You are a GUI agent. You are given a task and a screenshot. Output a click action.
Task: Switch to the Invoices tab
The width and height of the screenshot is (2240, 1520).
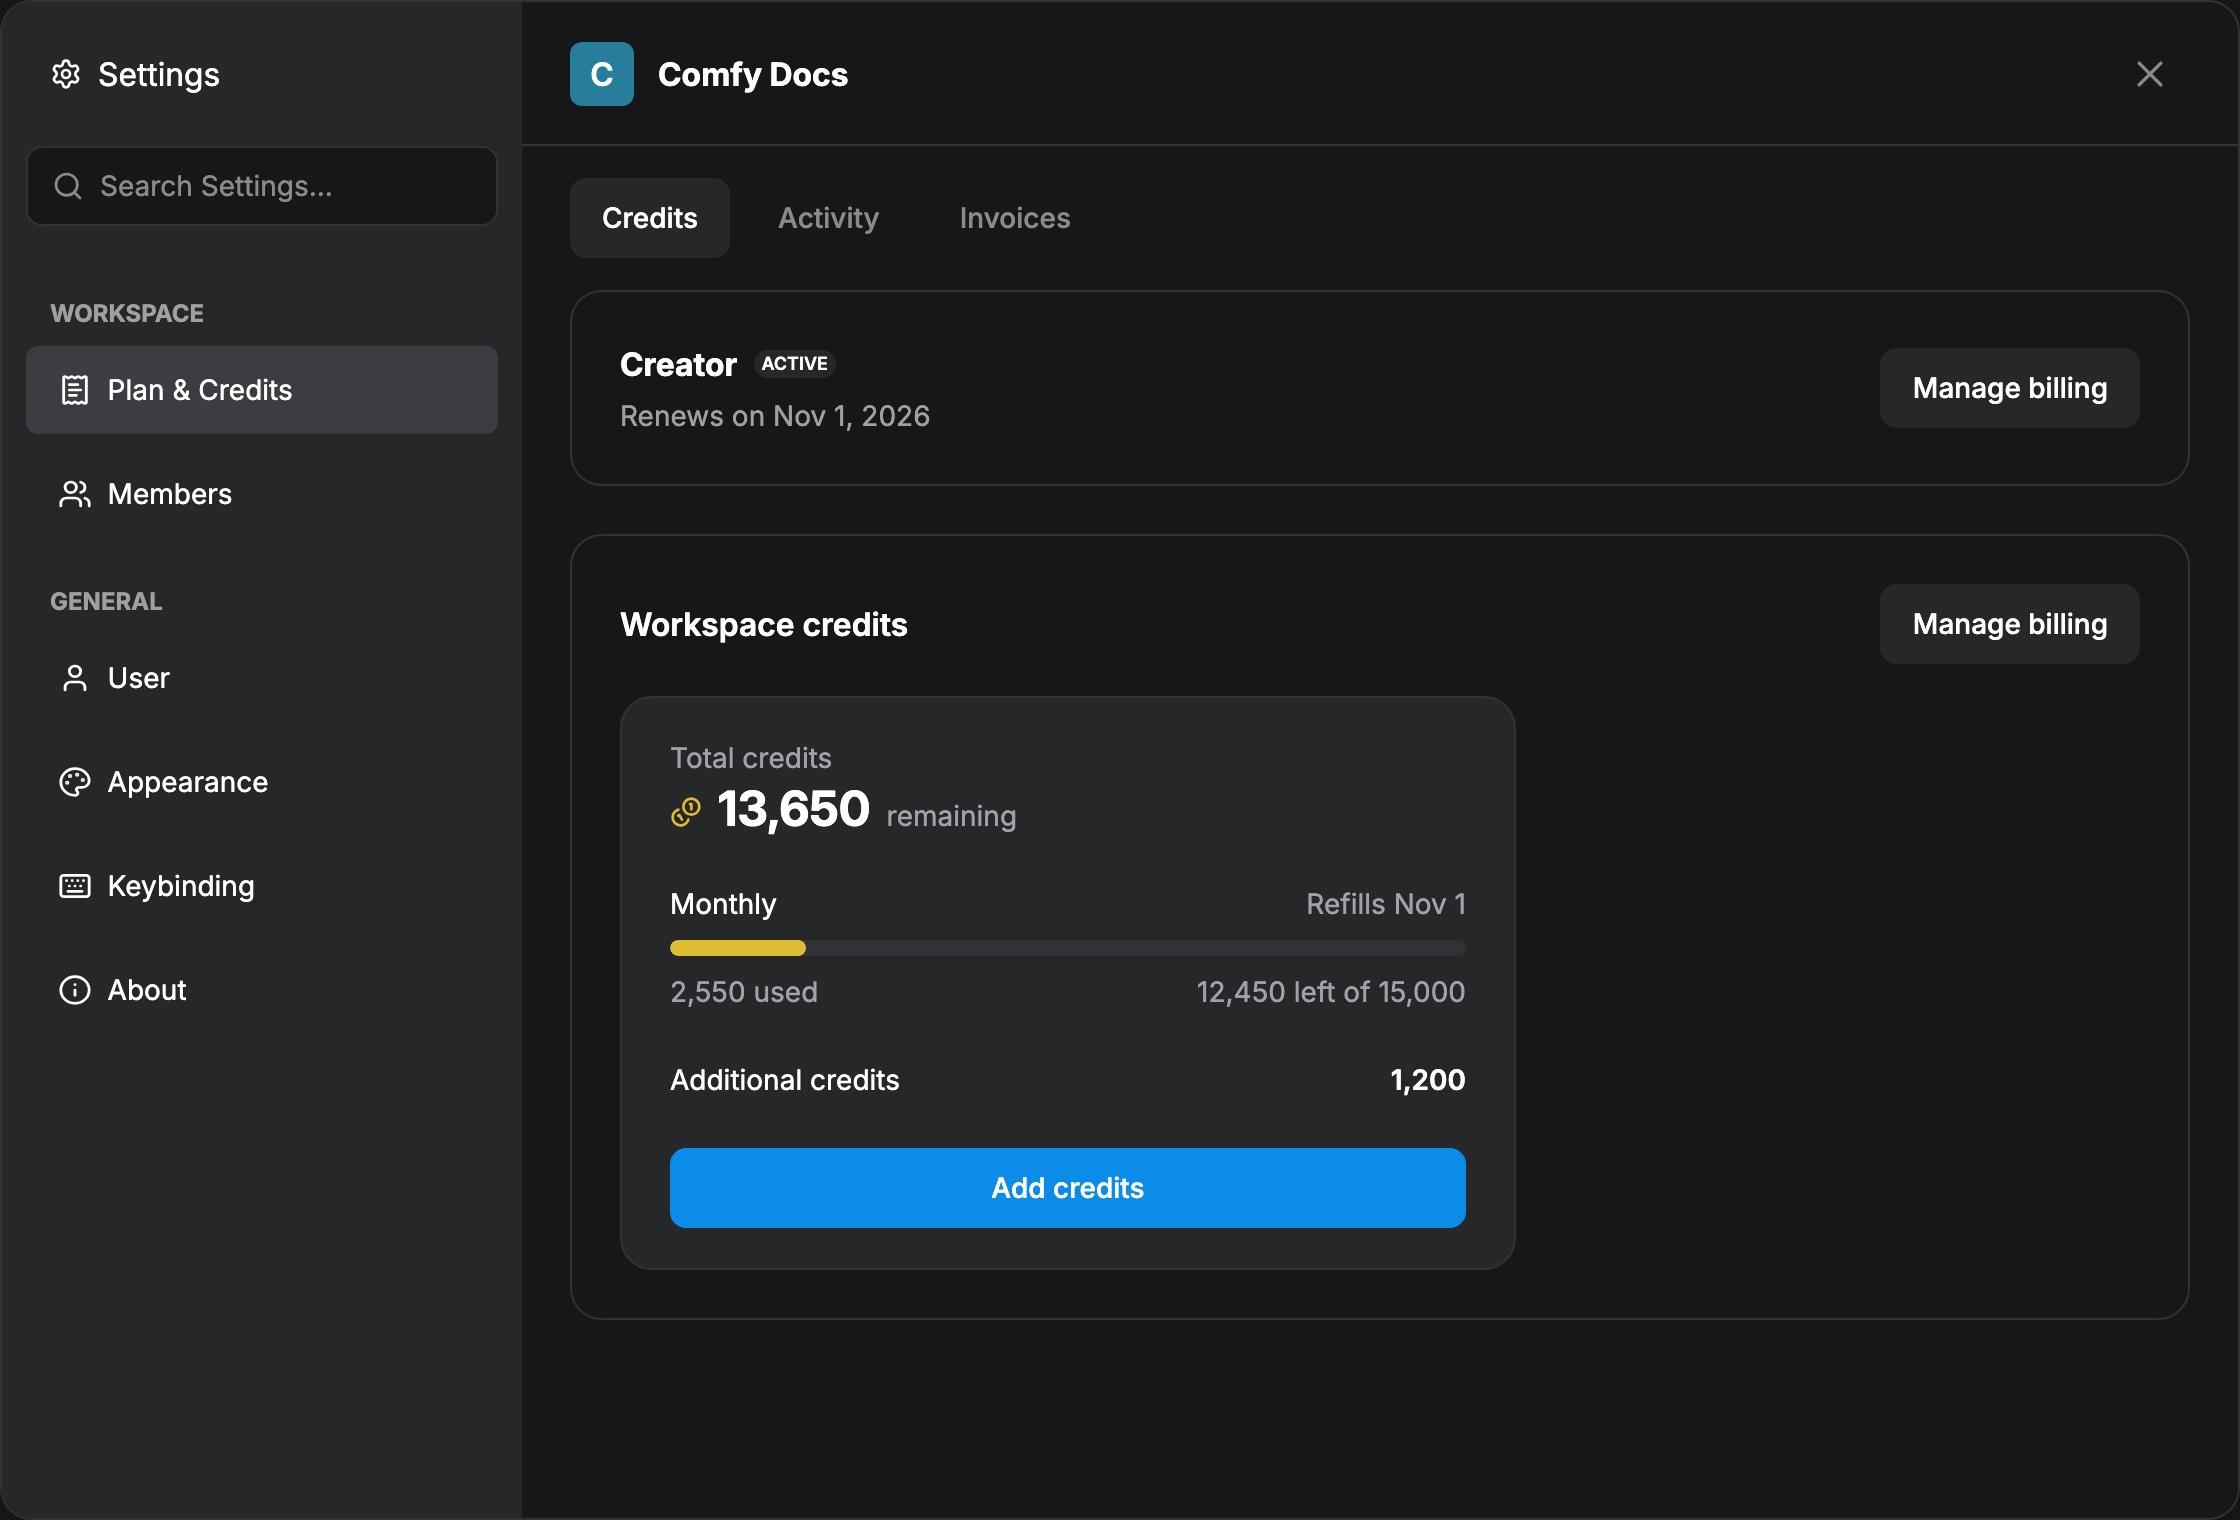click(1015, 218)
